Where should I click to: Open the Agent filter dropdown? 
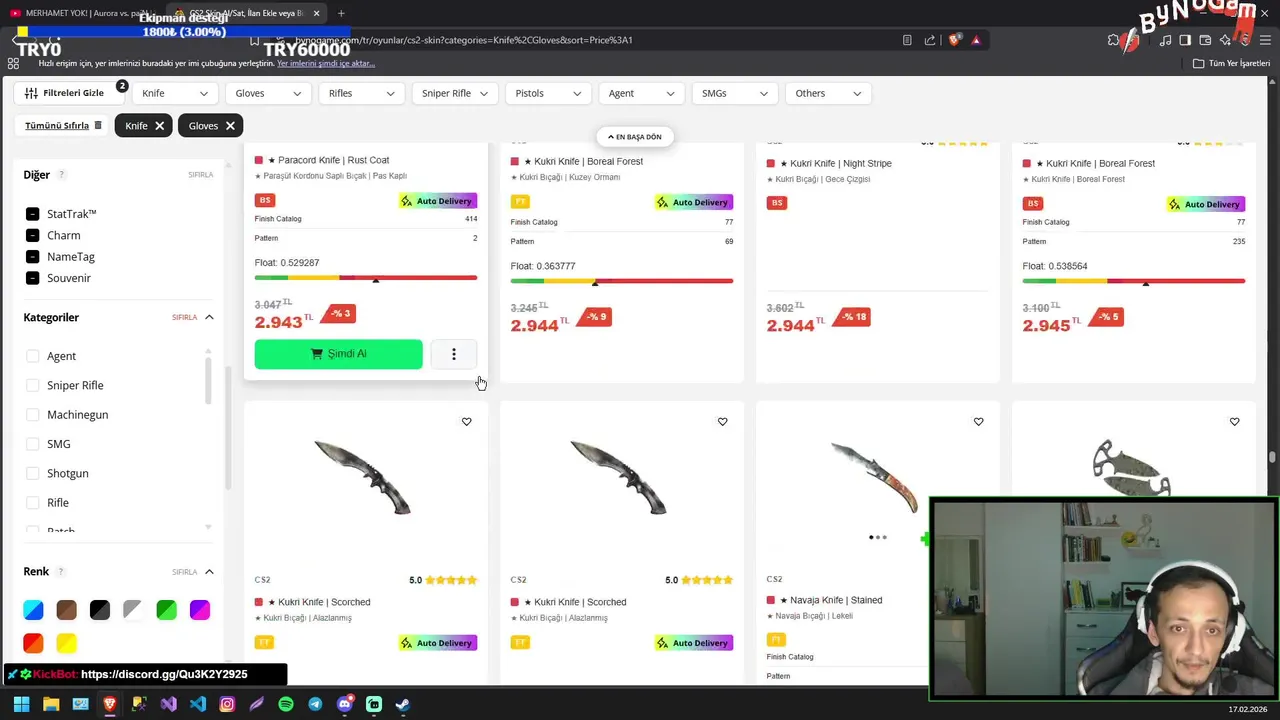click(x=642, y=93)
